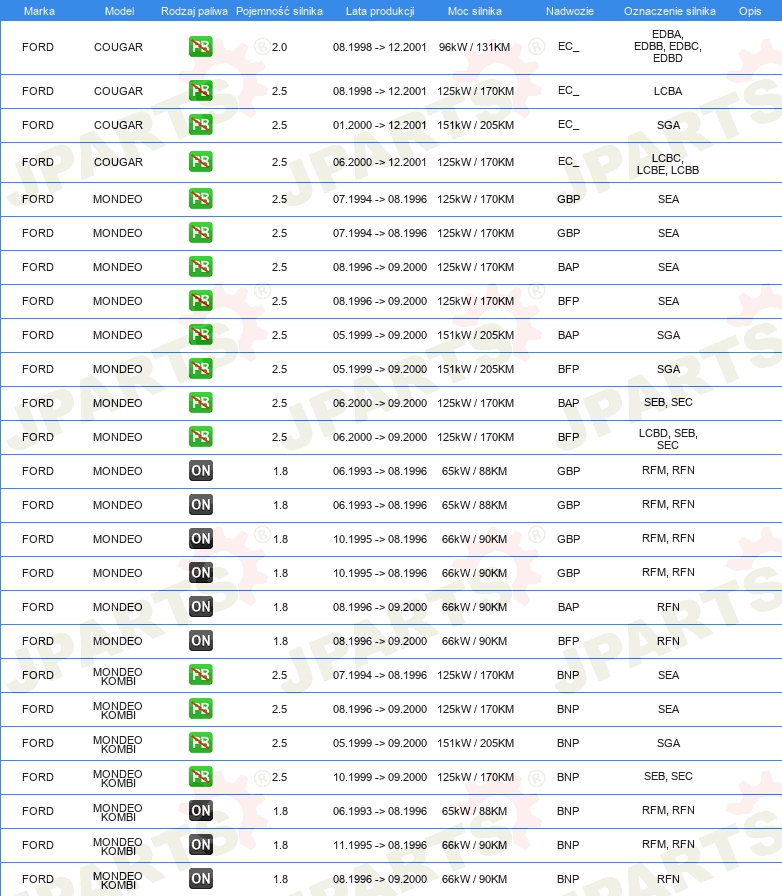The width and height of the screenshot is (782, 896).
Task: Click COUGAR date 06.2000 -> 12.2001
Action: (x=380, y=162)
